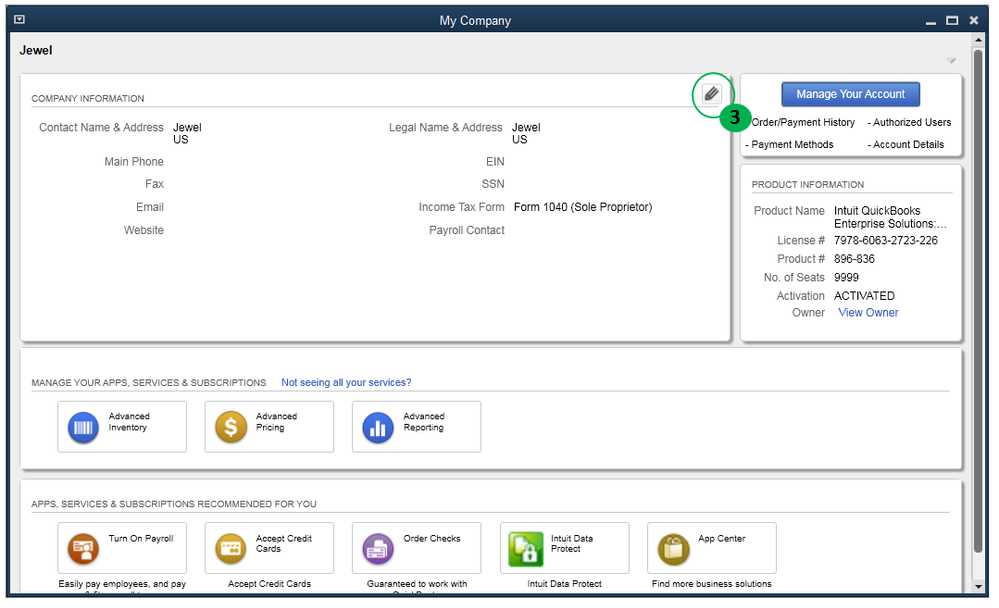Image resolution: width=999 pixels, height=608 pixels.
Task: Open the window menu icon in title bar
Action: (x=19, y=20)
